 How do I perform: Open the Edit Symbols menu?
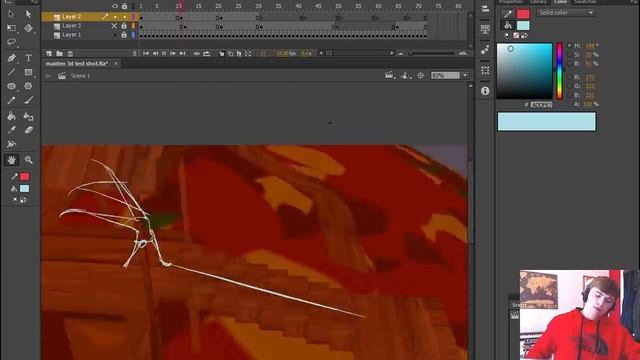[405, 76]
